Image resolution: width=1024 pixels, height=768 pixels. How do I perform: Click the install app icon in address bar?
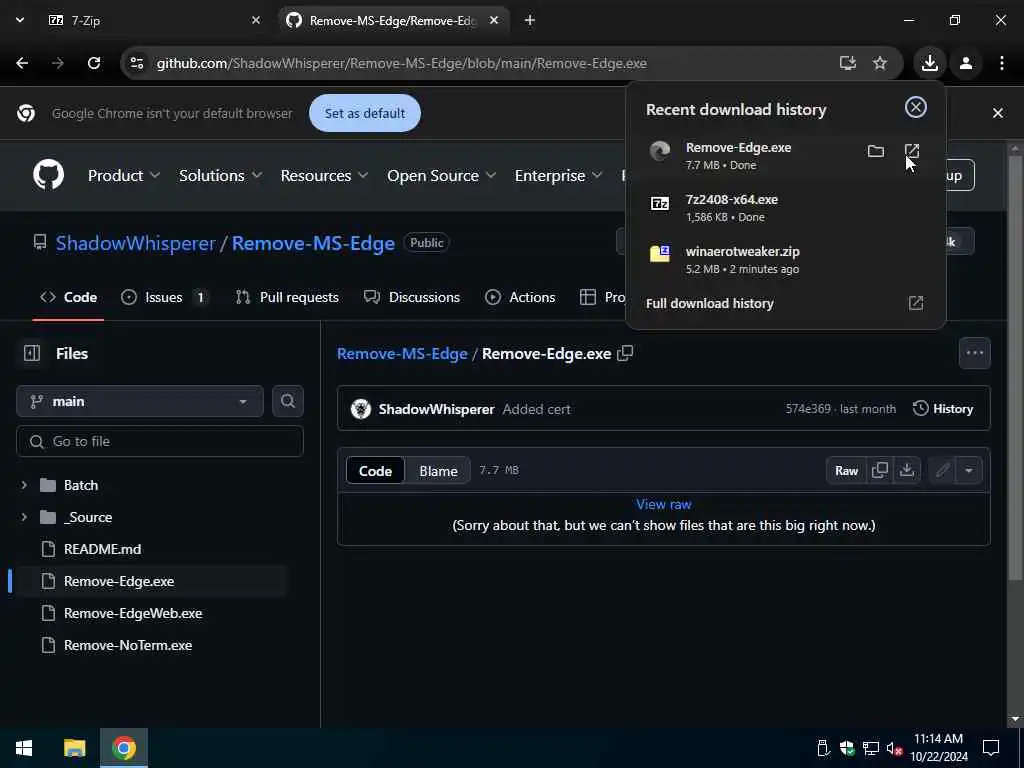pos(848,63)
